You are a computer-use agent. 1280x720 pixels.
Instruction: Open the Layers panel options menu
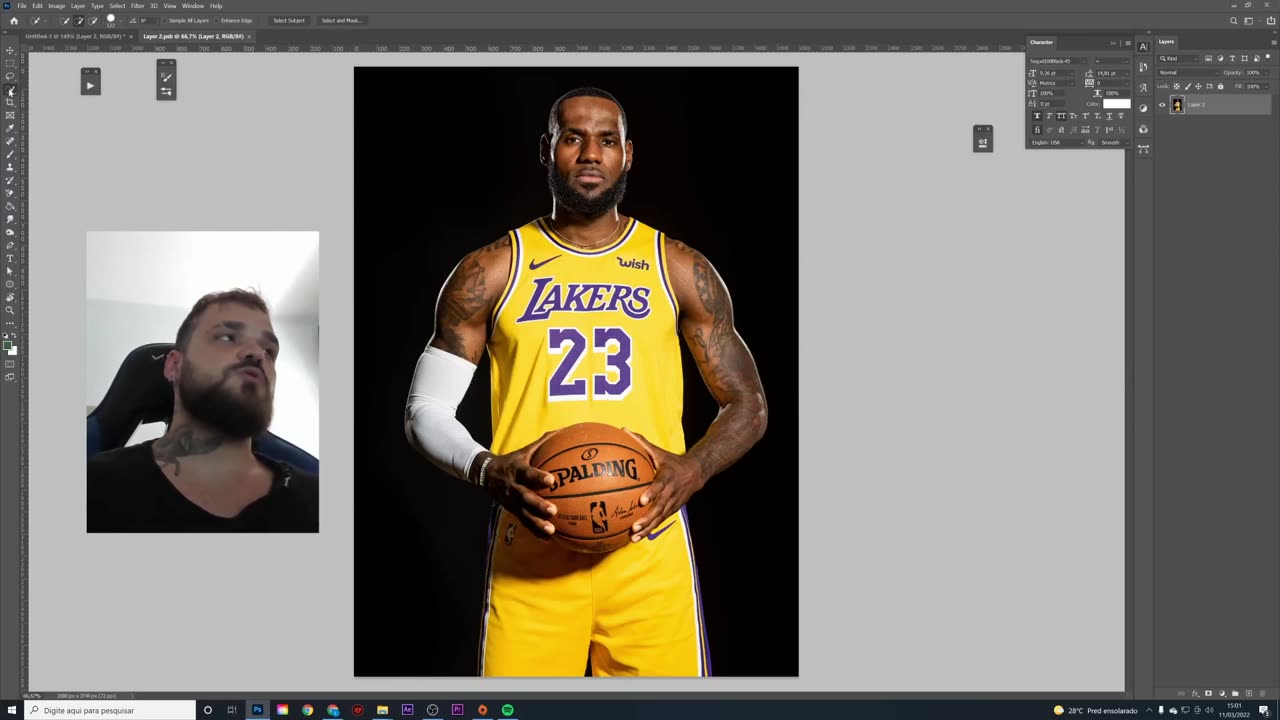tap(1274, 43)
